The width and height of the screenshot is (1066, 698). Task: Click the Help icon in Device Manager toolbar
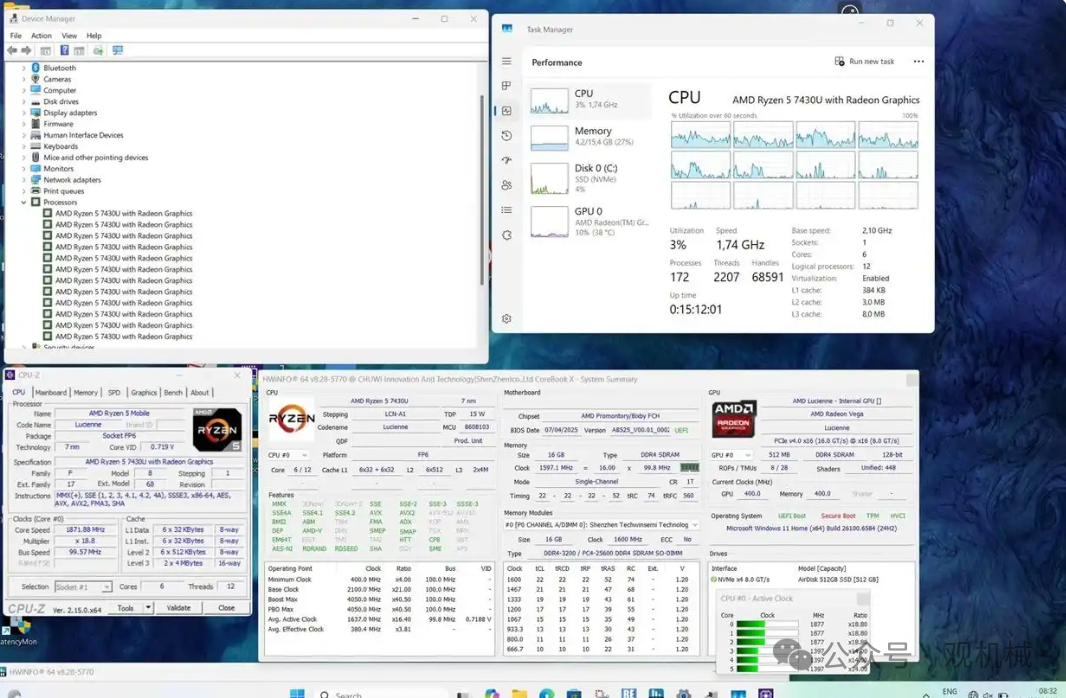64,50
